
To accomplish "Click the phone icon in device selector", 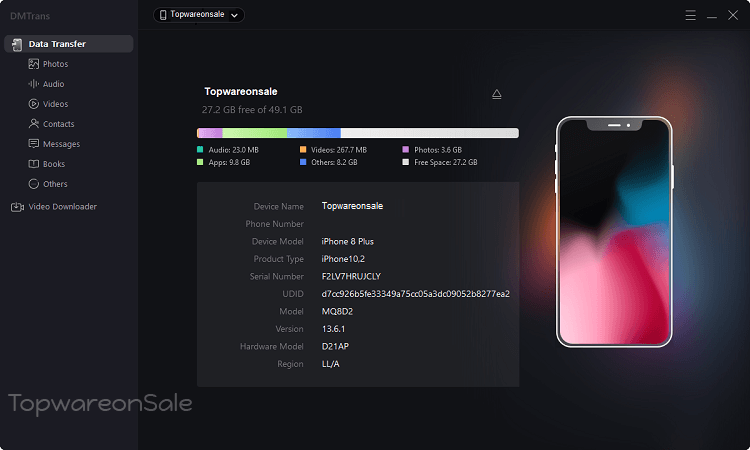I will tap(163, 15).
